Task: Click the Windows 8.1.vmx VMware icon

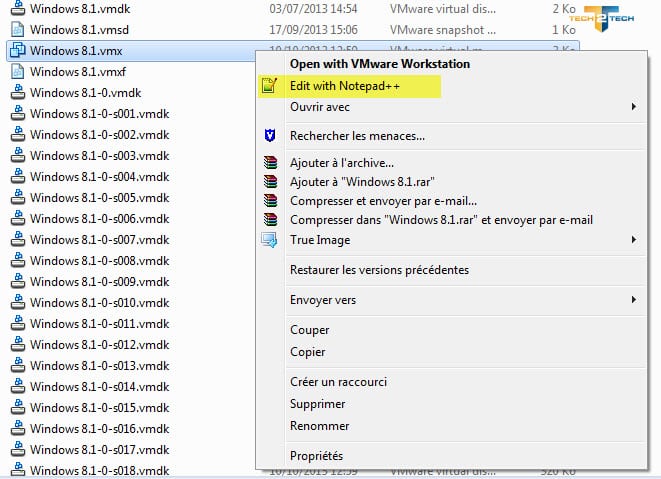Action: tap(17, 50)
